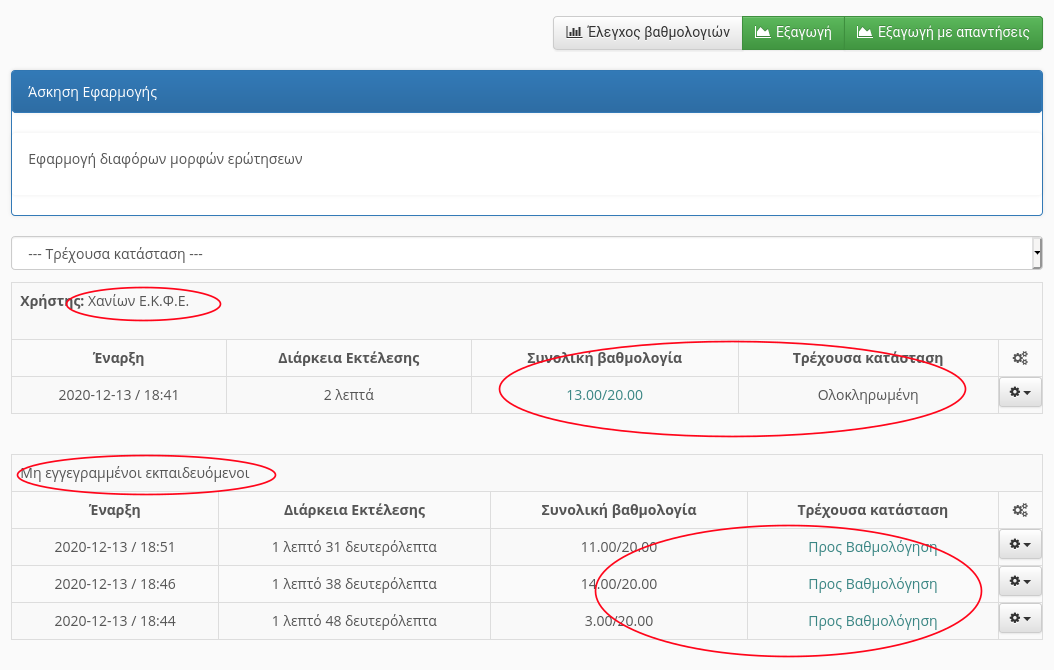This screenshot has height=670, width=1054.
Task: Click Τρέχουσα κατάσταση header in Χανίων Ε.Κ.Φ.Ε. table
Action: coord(868,358)
